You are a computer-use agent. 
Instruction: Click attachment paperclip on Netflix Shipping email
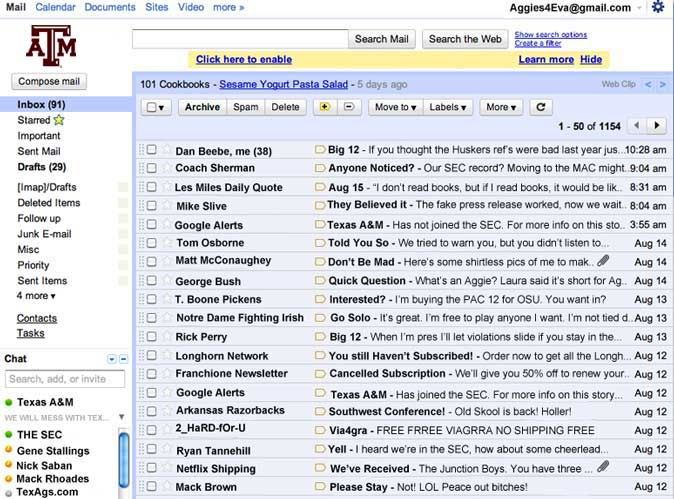[x=603, y=466]
